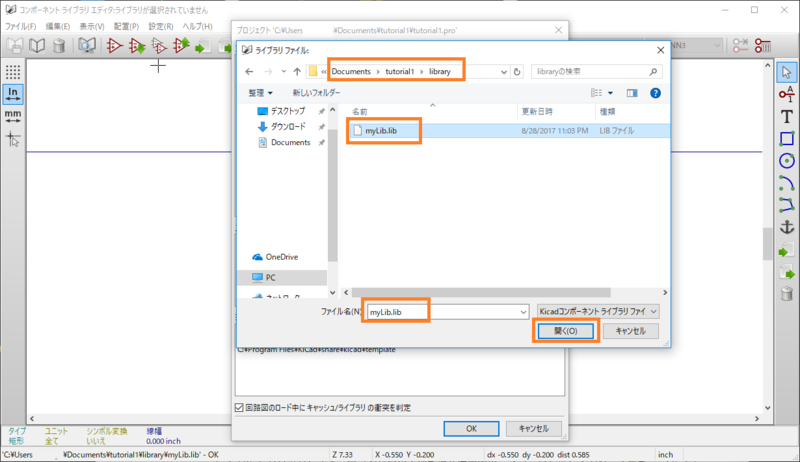Click delete component trash icon in top toolbar
Viewport: 800px width, 462px height.
click(x=59, y=46)
